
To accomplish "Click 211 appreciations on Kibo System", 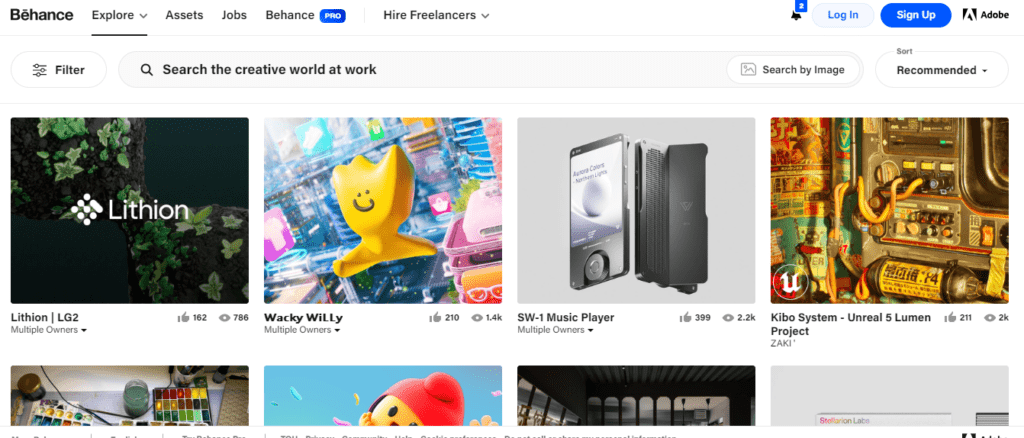I will coord(967,318).
